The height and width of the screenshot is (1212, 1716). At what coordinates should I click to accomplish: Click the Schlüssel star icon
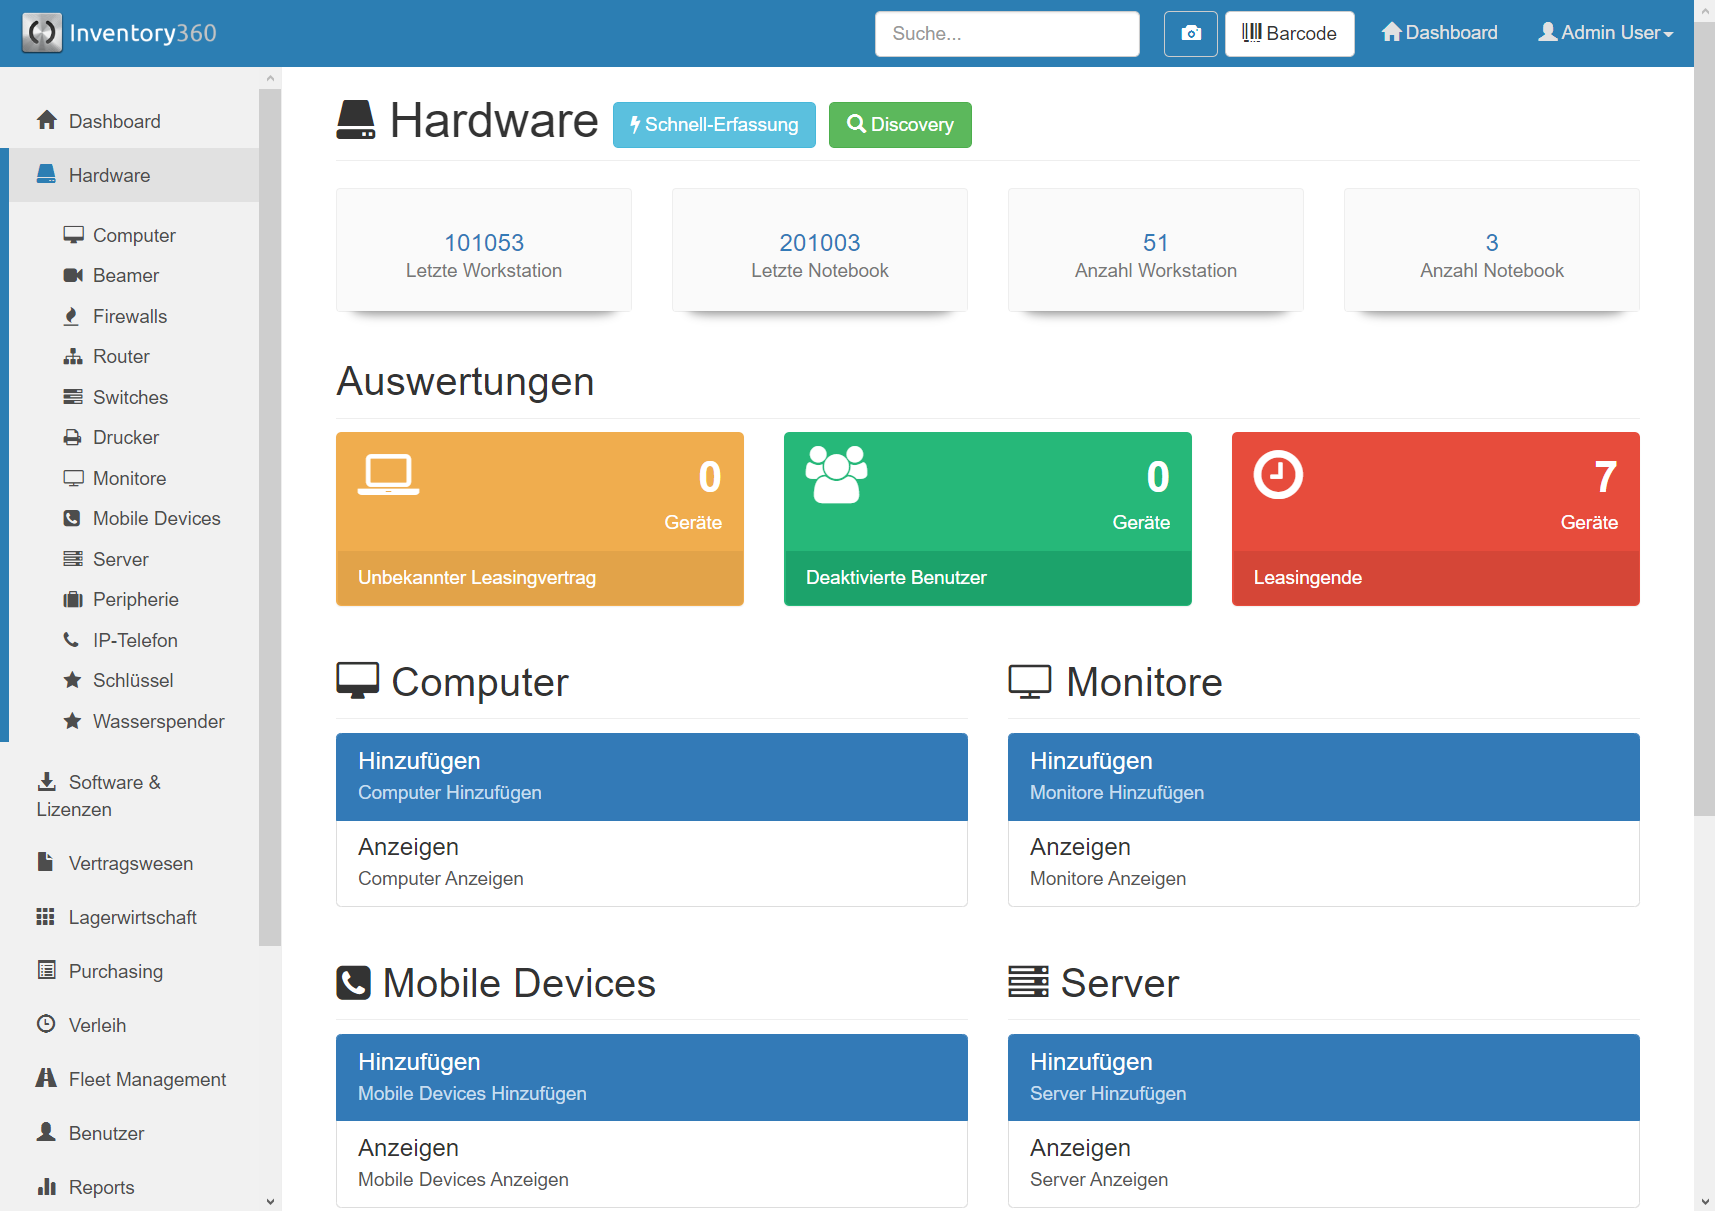pyautogui.click(x=72, y=680)
